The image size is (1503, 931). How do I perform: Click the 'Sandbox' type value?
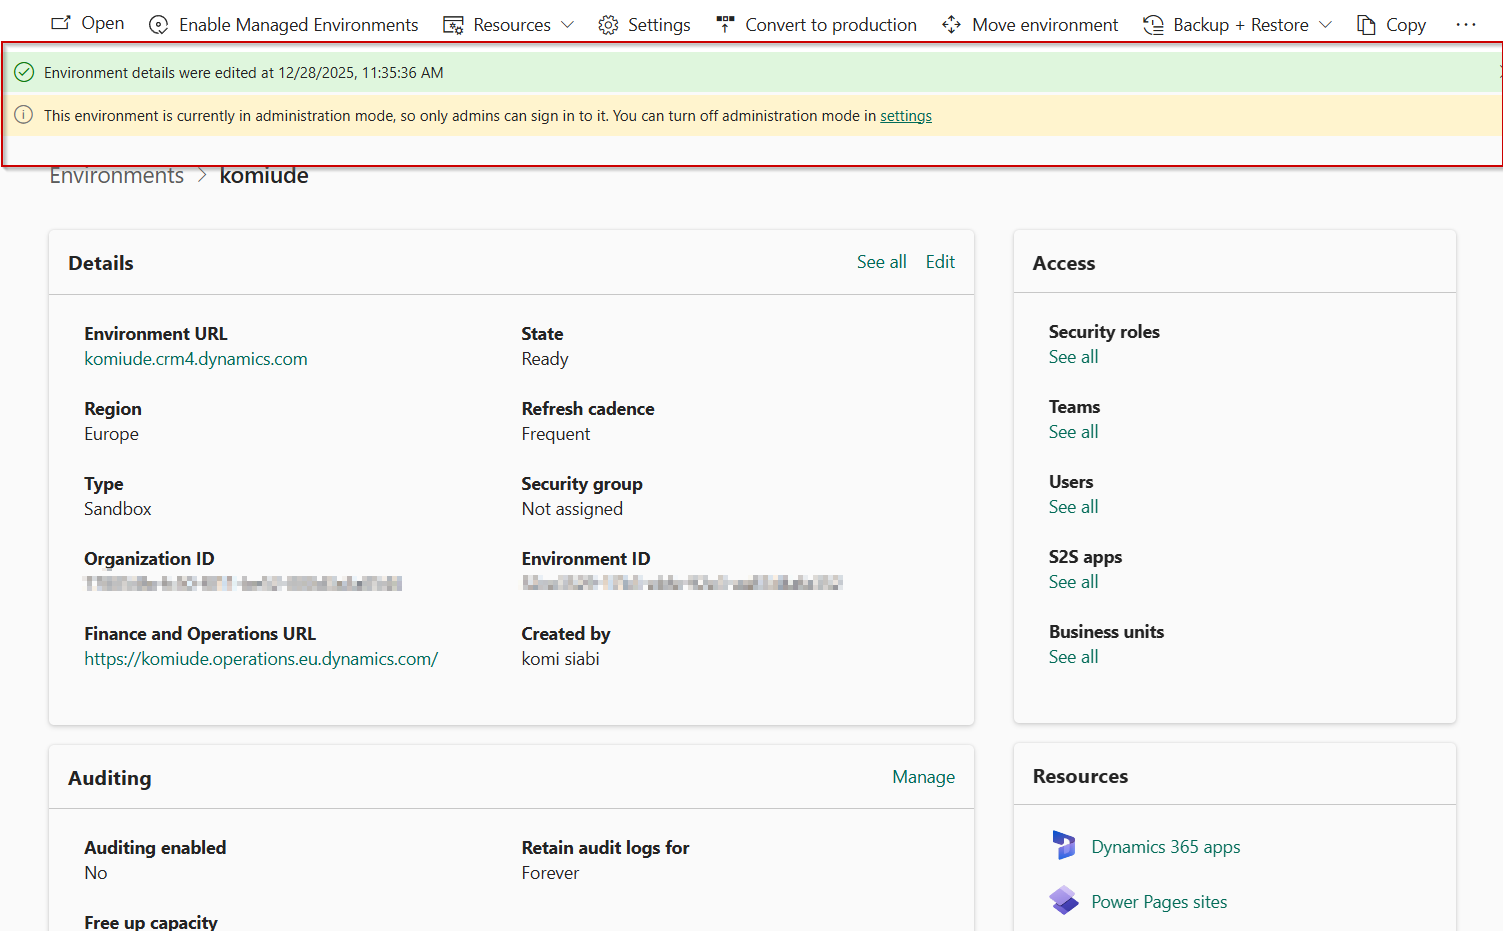[118, 509]
